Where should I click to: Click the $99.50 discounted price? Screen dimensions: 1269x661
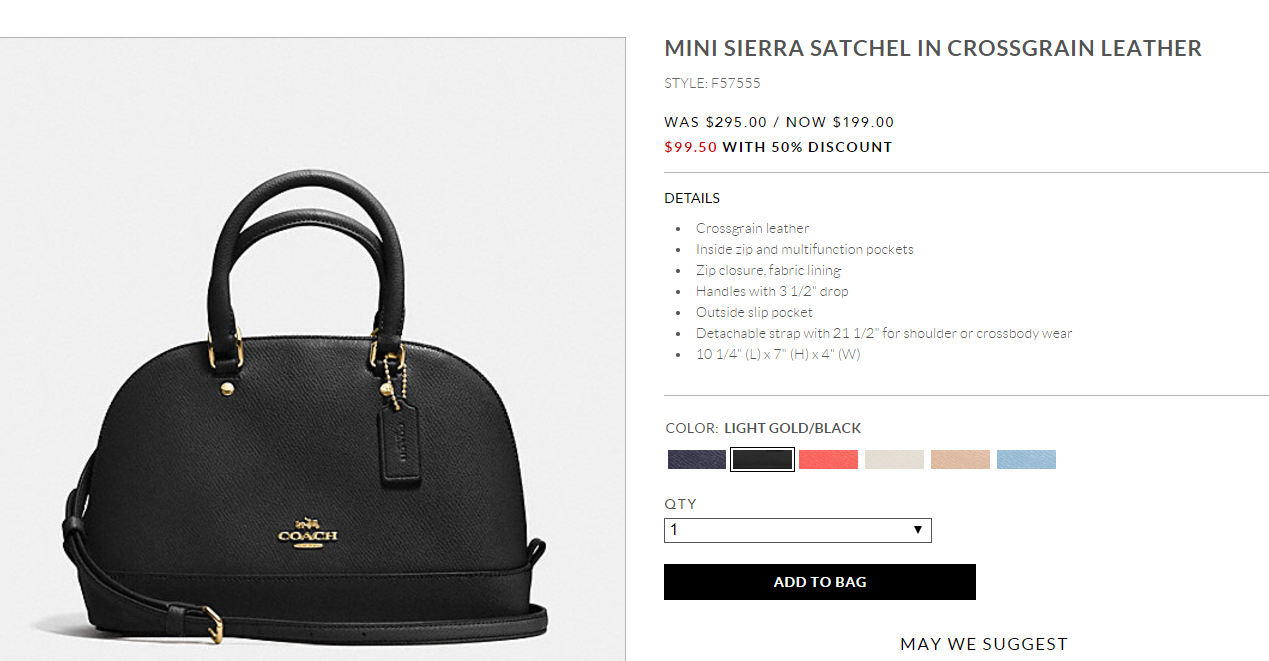point(689,147)
